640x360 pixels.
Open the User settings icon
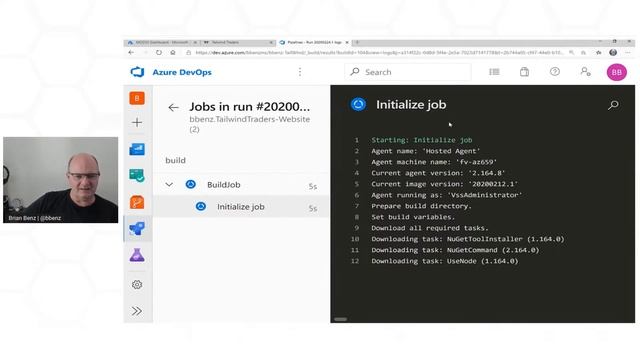(585, 72)
